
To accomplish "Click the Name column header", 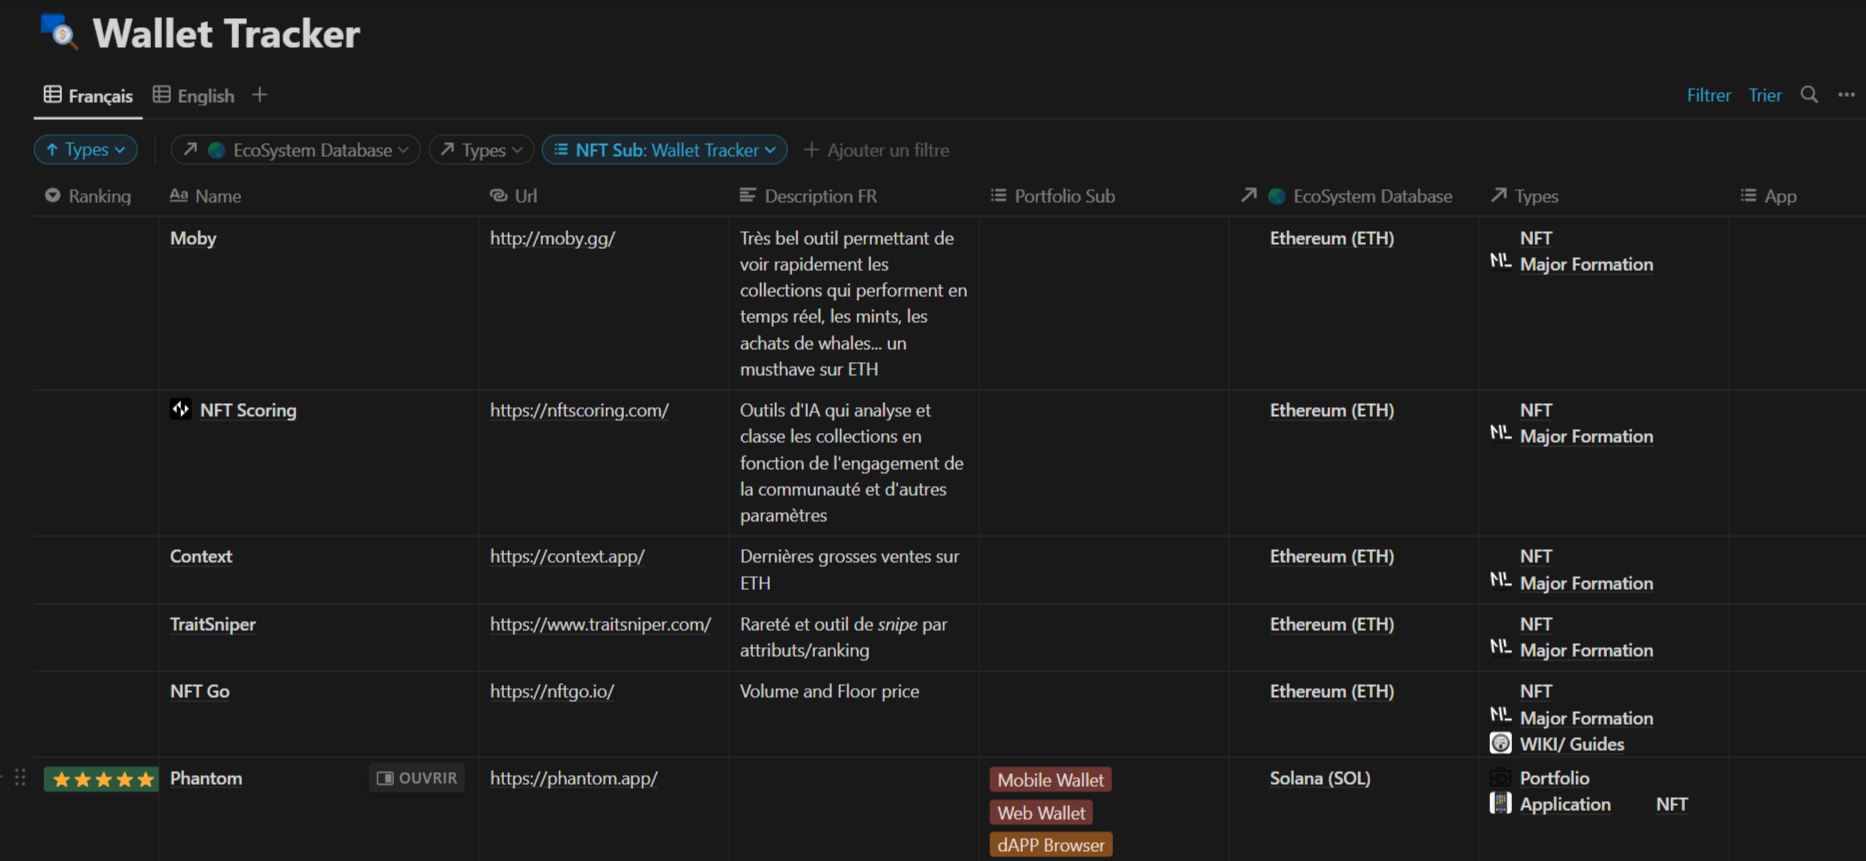I will point(205,196).
